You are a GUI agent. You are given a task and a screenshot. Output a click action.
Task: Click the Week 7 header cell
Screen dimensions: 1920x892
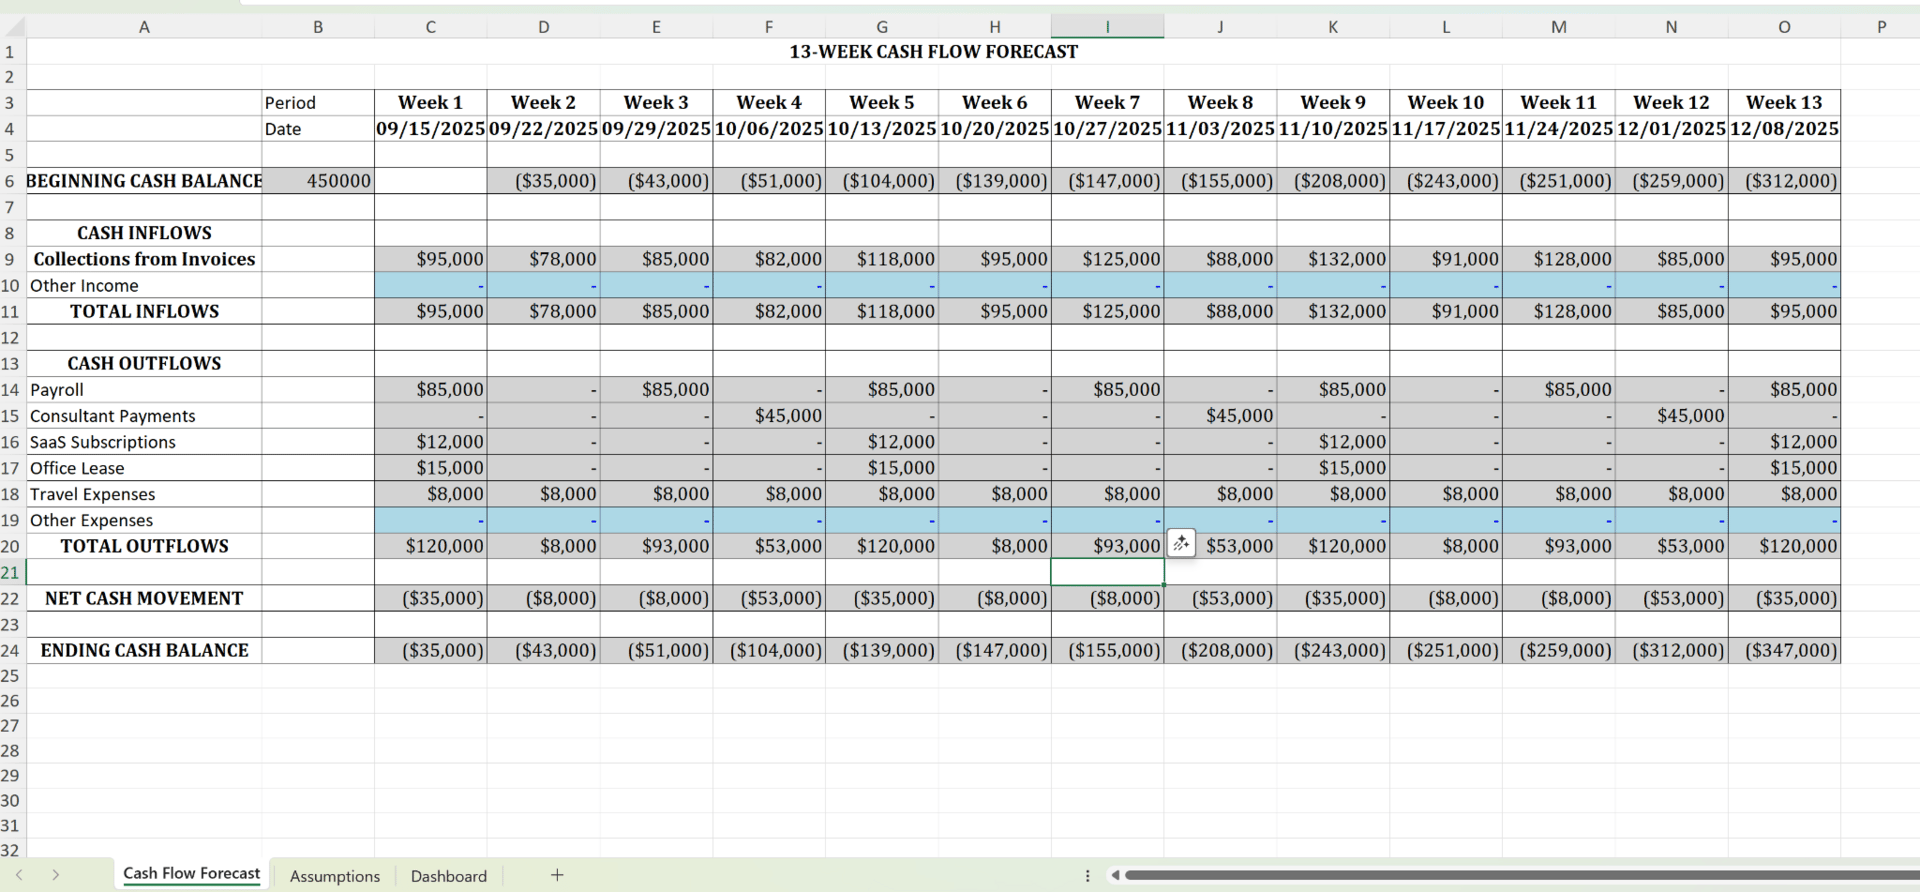pos(1108,103)
